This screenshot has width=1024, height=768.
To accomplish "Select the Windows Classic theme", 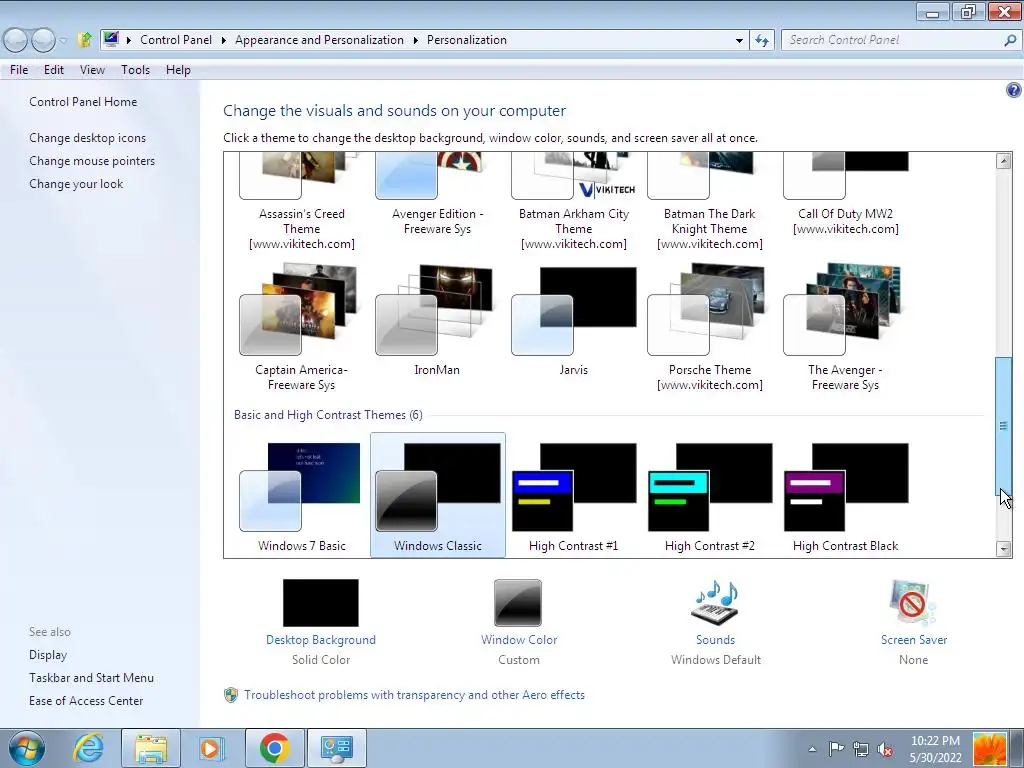I will coord(438,496).
